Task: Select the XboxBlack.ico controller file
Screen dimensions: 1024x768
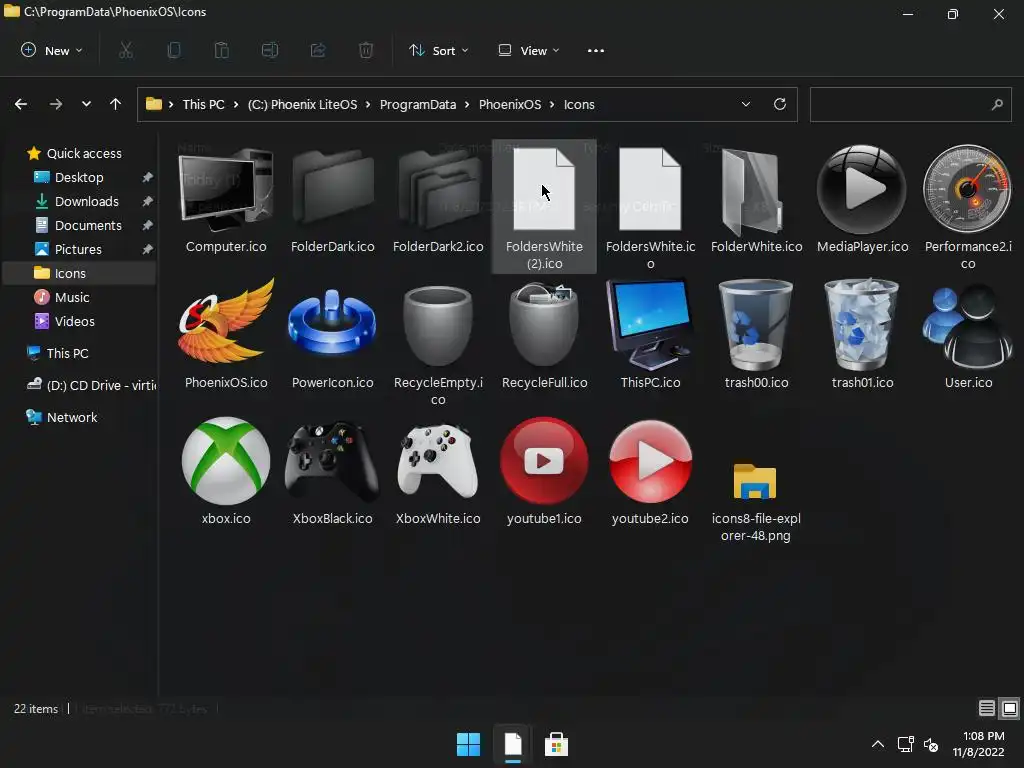Action: pos(332,472)
